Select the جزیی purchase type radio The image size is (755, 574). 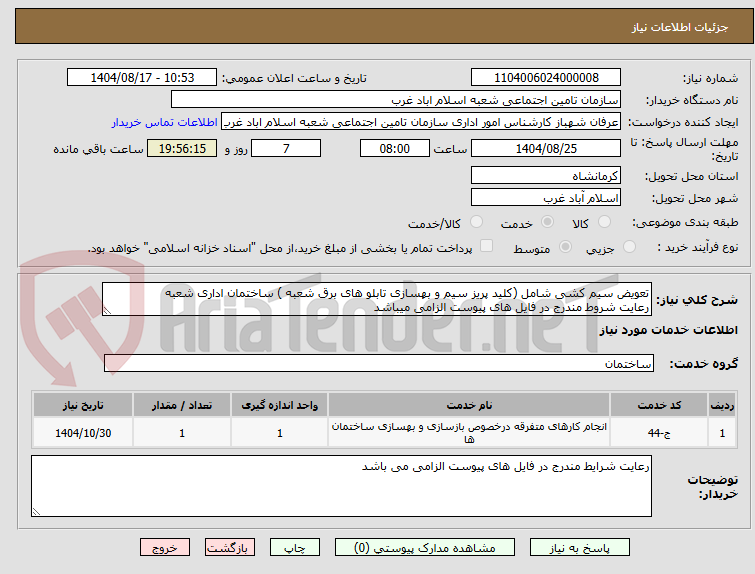coord(629,247)
